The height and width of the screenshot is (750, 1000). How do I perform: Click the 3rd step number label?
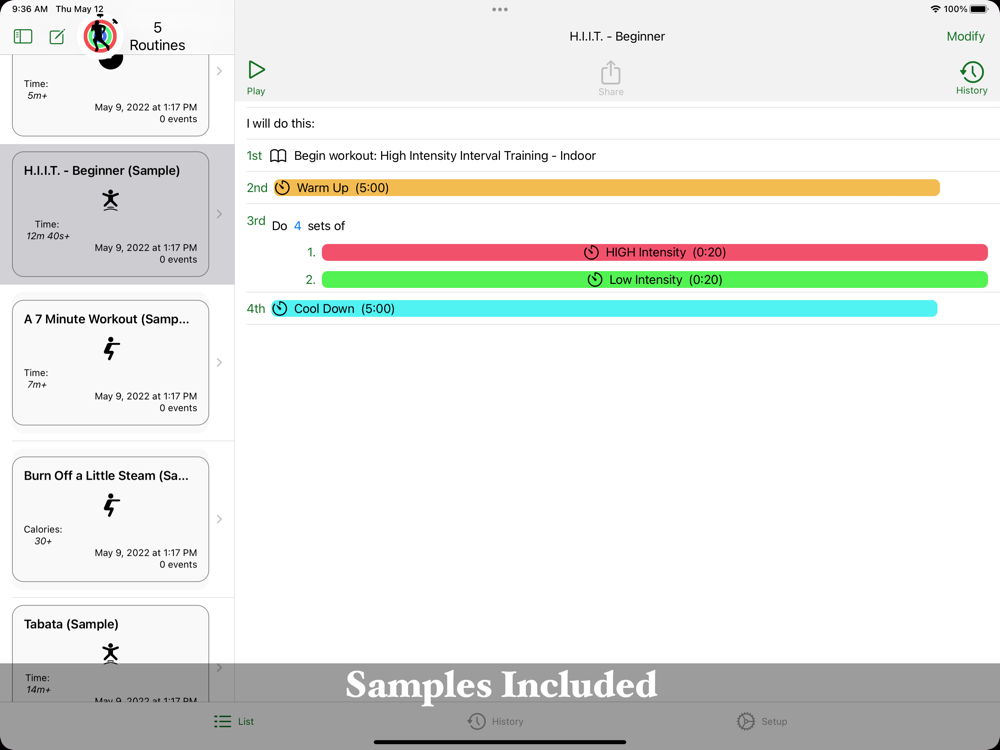click(256, 221)
